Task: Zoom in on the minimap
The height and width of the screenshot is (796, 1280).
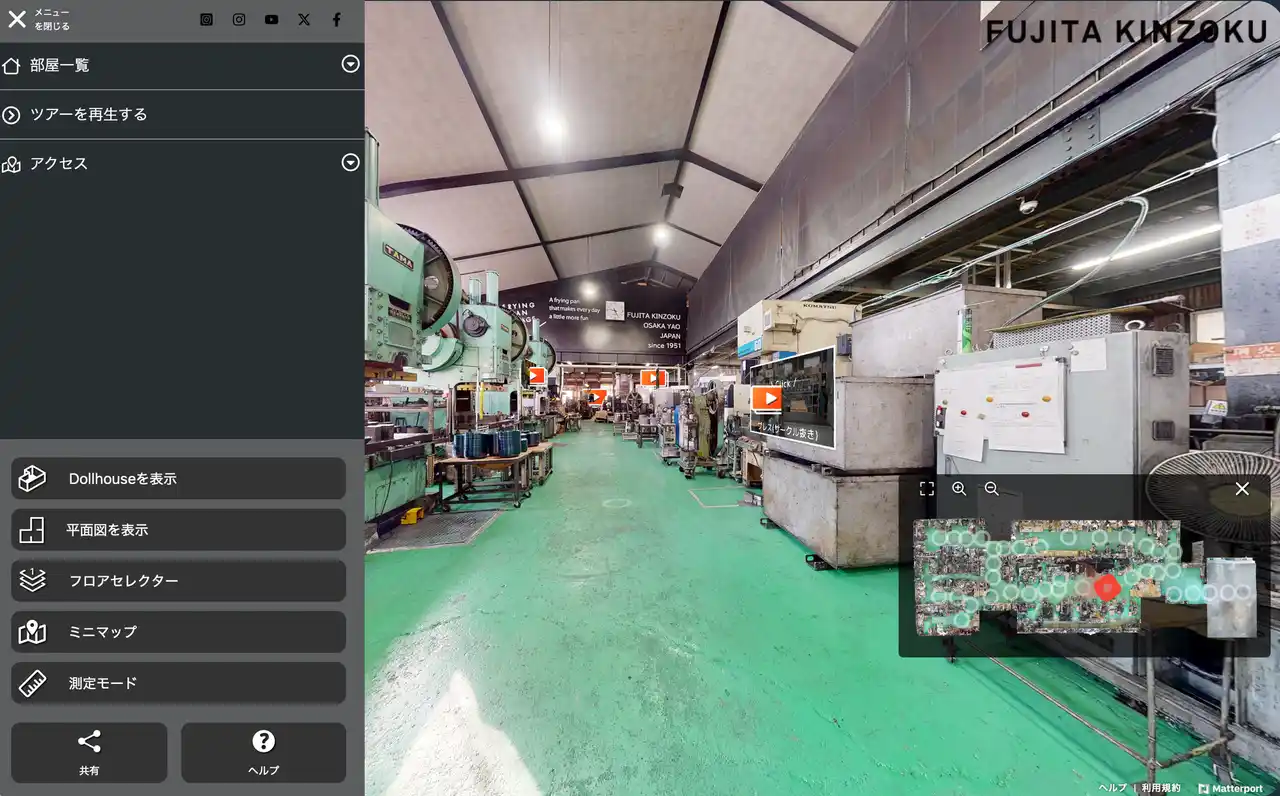Action: tap(959, 489)
